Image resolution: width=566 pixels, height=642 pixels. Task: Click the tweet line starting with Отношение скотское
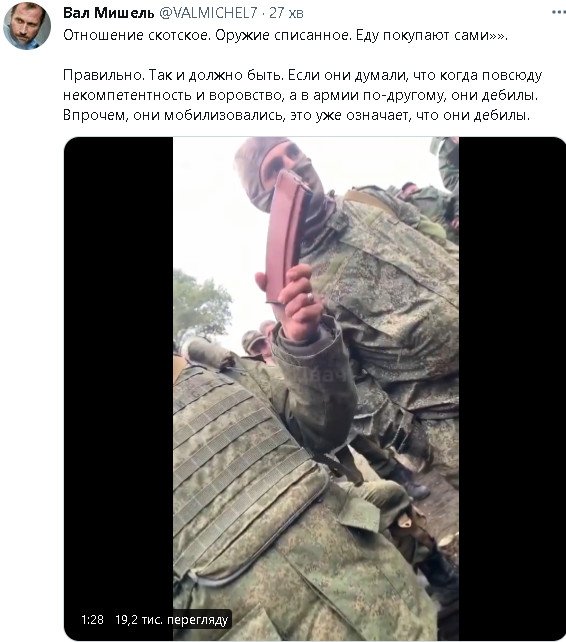click(285, 36)
